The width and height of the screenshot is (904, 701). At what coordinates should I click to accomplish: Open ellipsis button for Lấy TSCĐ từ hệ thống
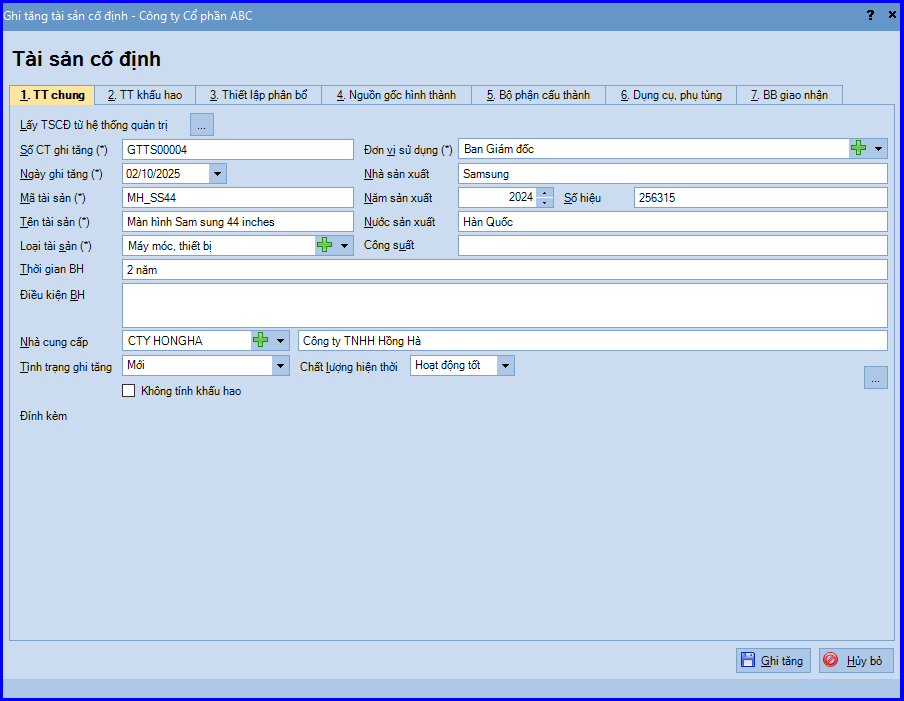click(202, 125)
